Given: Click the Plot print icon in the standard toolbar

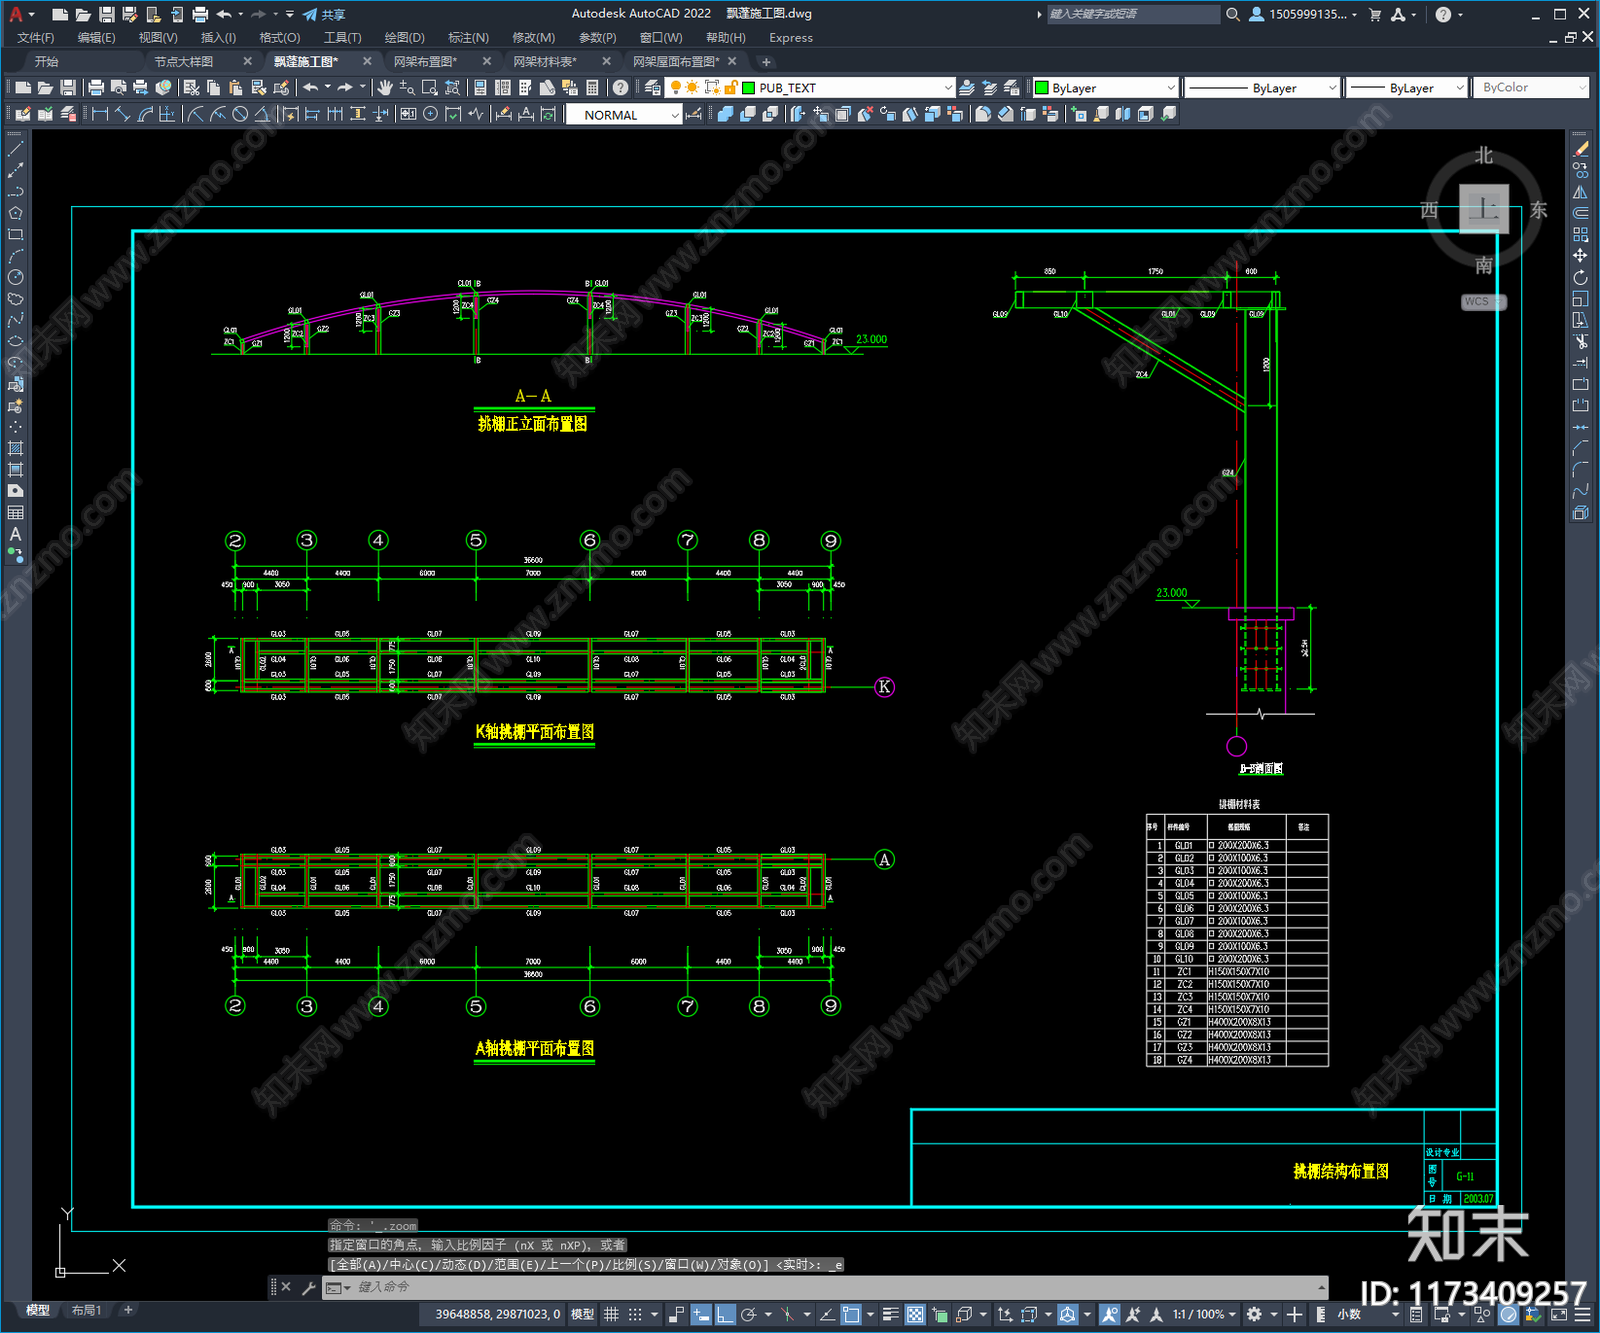Looking at the screenshot, I should (96, 88).
